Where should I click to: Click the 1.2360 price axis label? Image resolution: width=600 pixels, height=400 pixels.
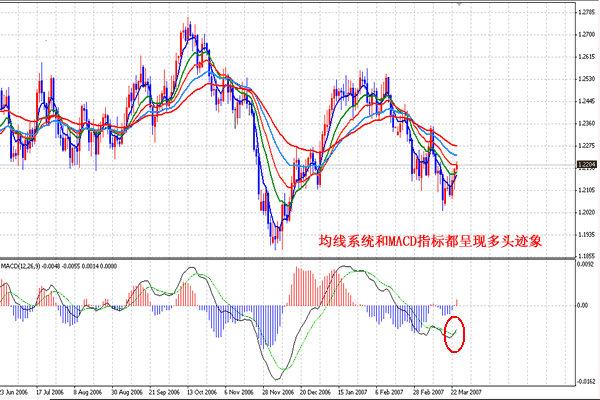click(587, 124)
